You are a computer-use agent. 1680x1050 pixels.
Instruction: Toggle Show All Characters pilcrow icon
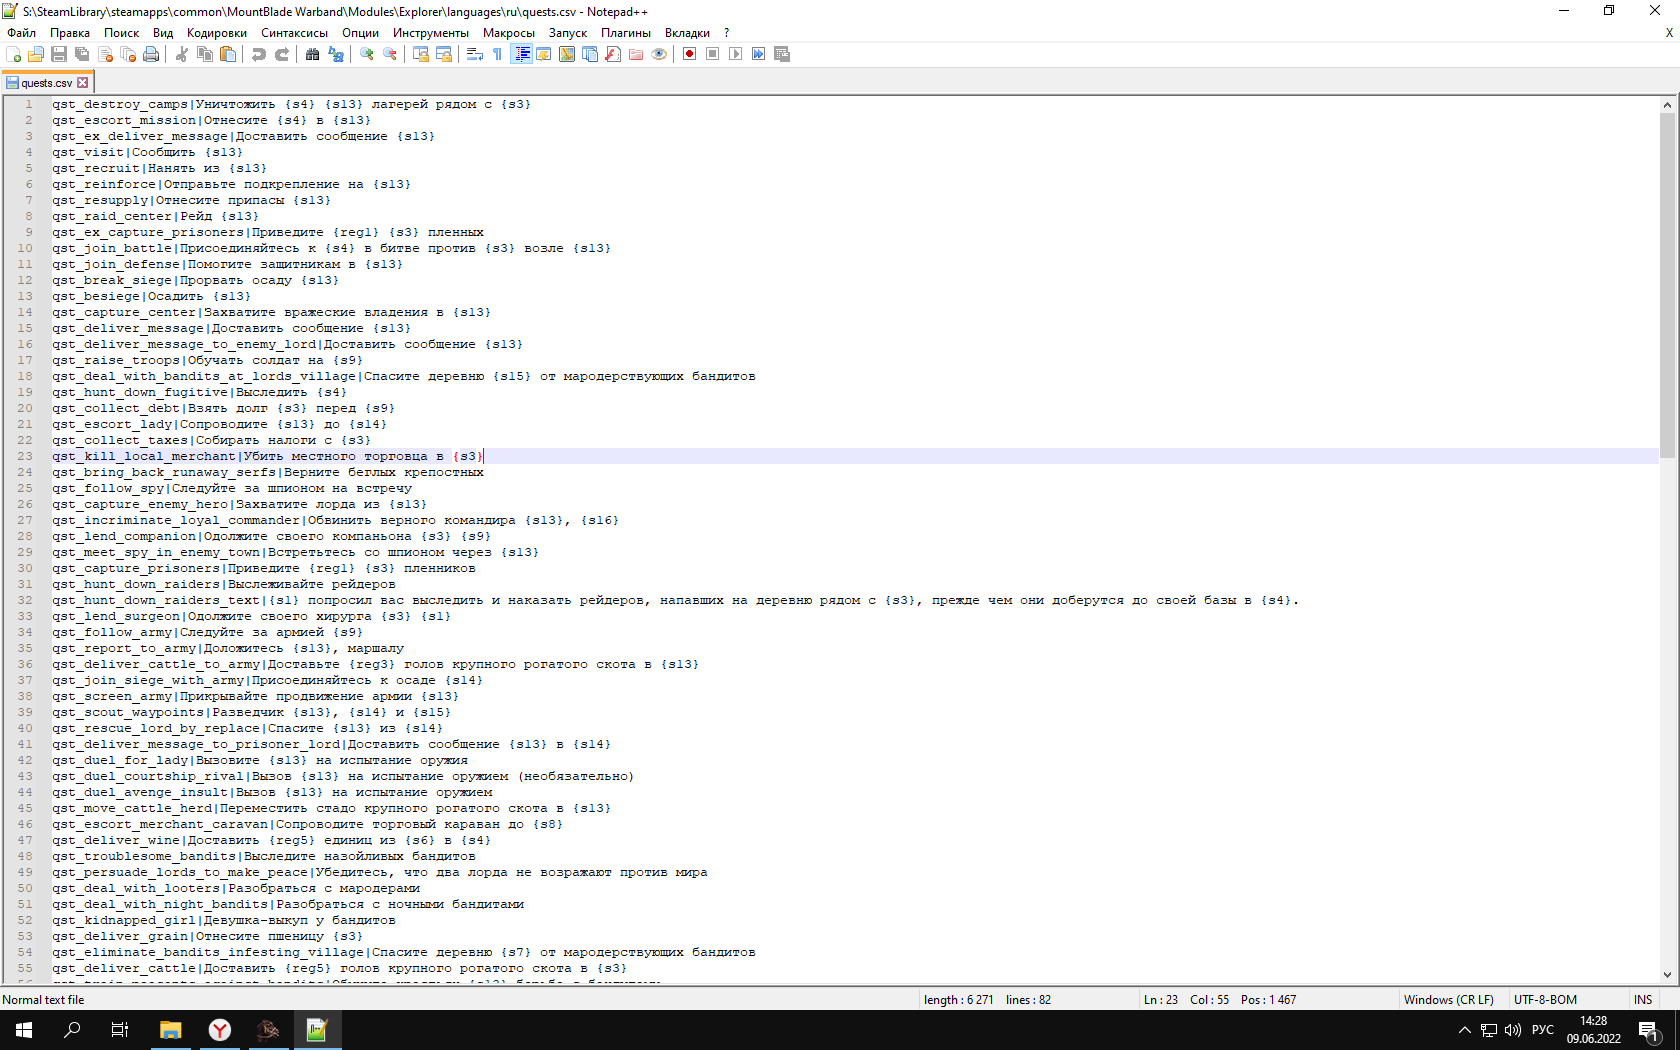[x=498, y=54]
